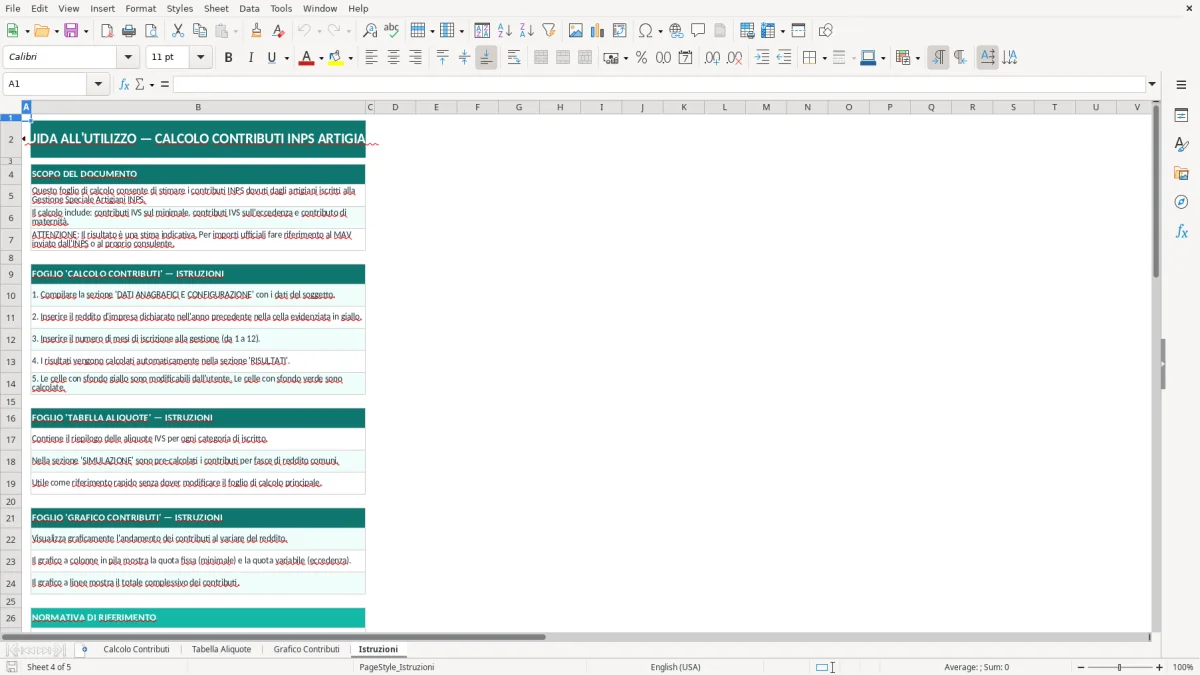Cut the selection with scissors icon
The image size is (1200, 675).
(x=178, y=31)
